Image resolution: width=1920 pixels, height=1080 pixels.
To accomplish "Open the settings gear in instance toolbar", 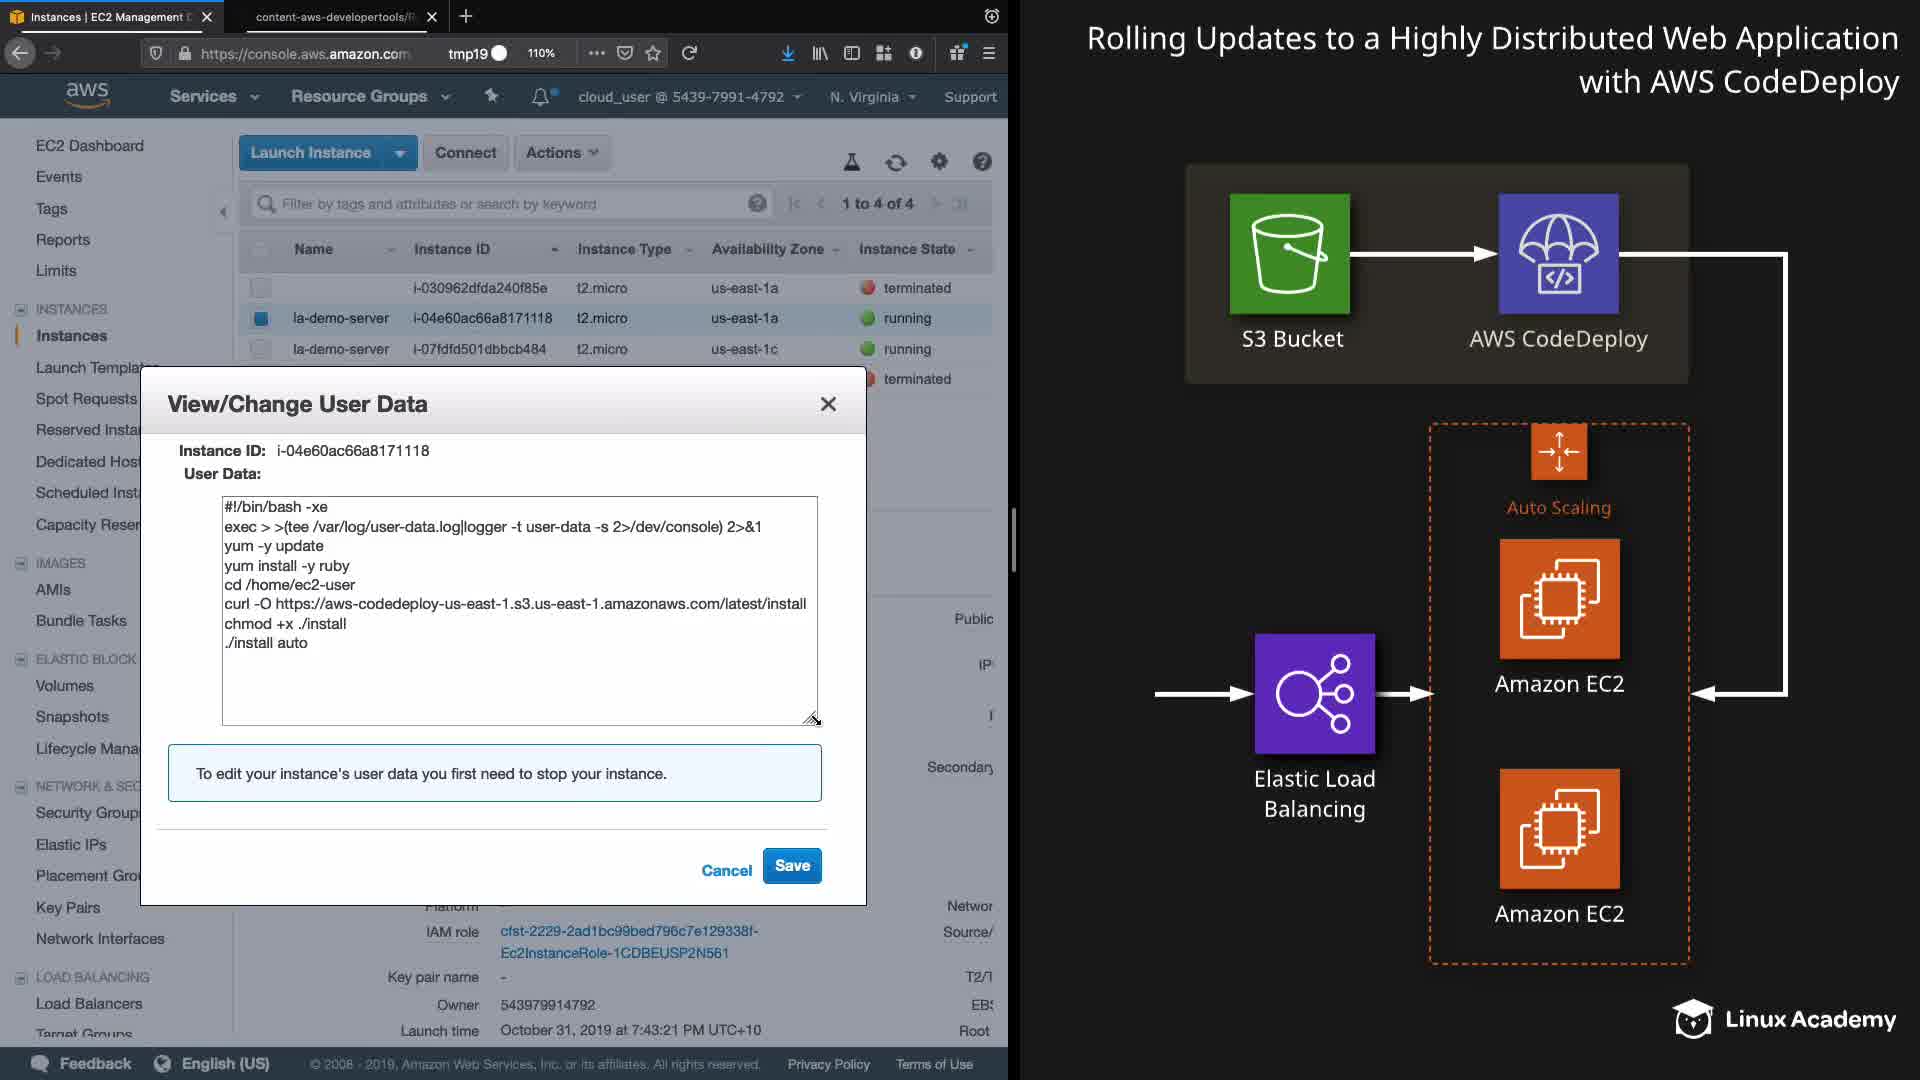I will (x=939, y=161).
